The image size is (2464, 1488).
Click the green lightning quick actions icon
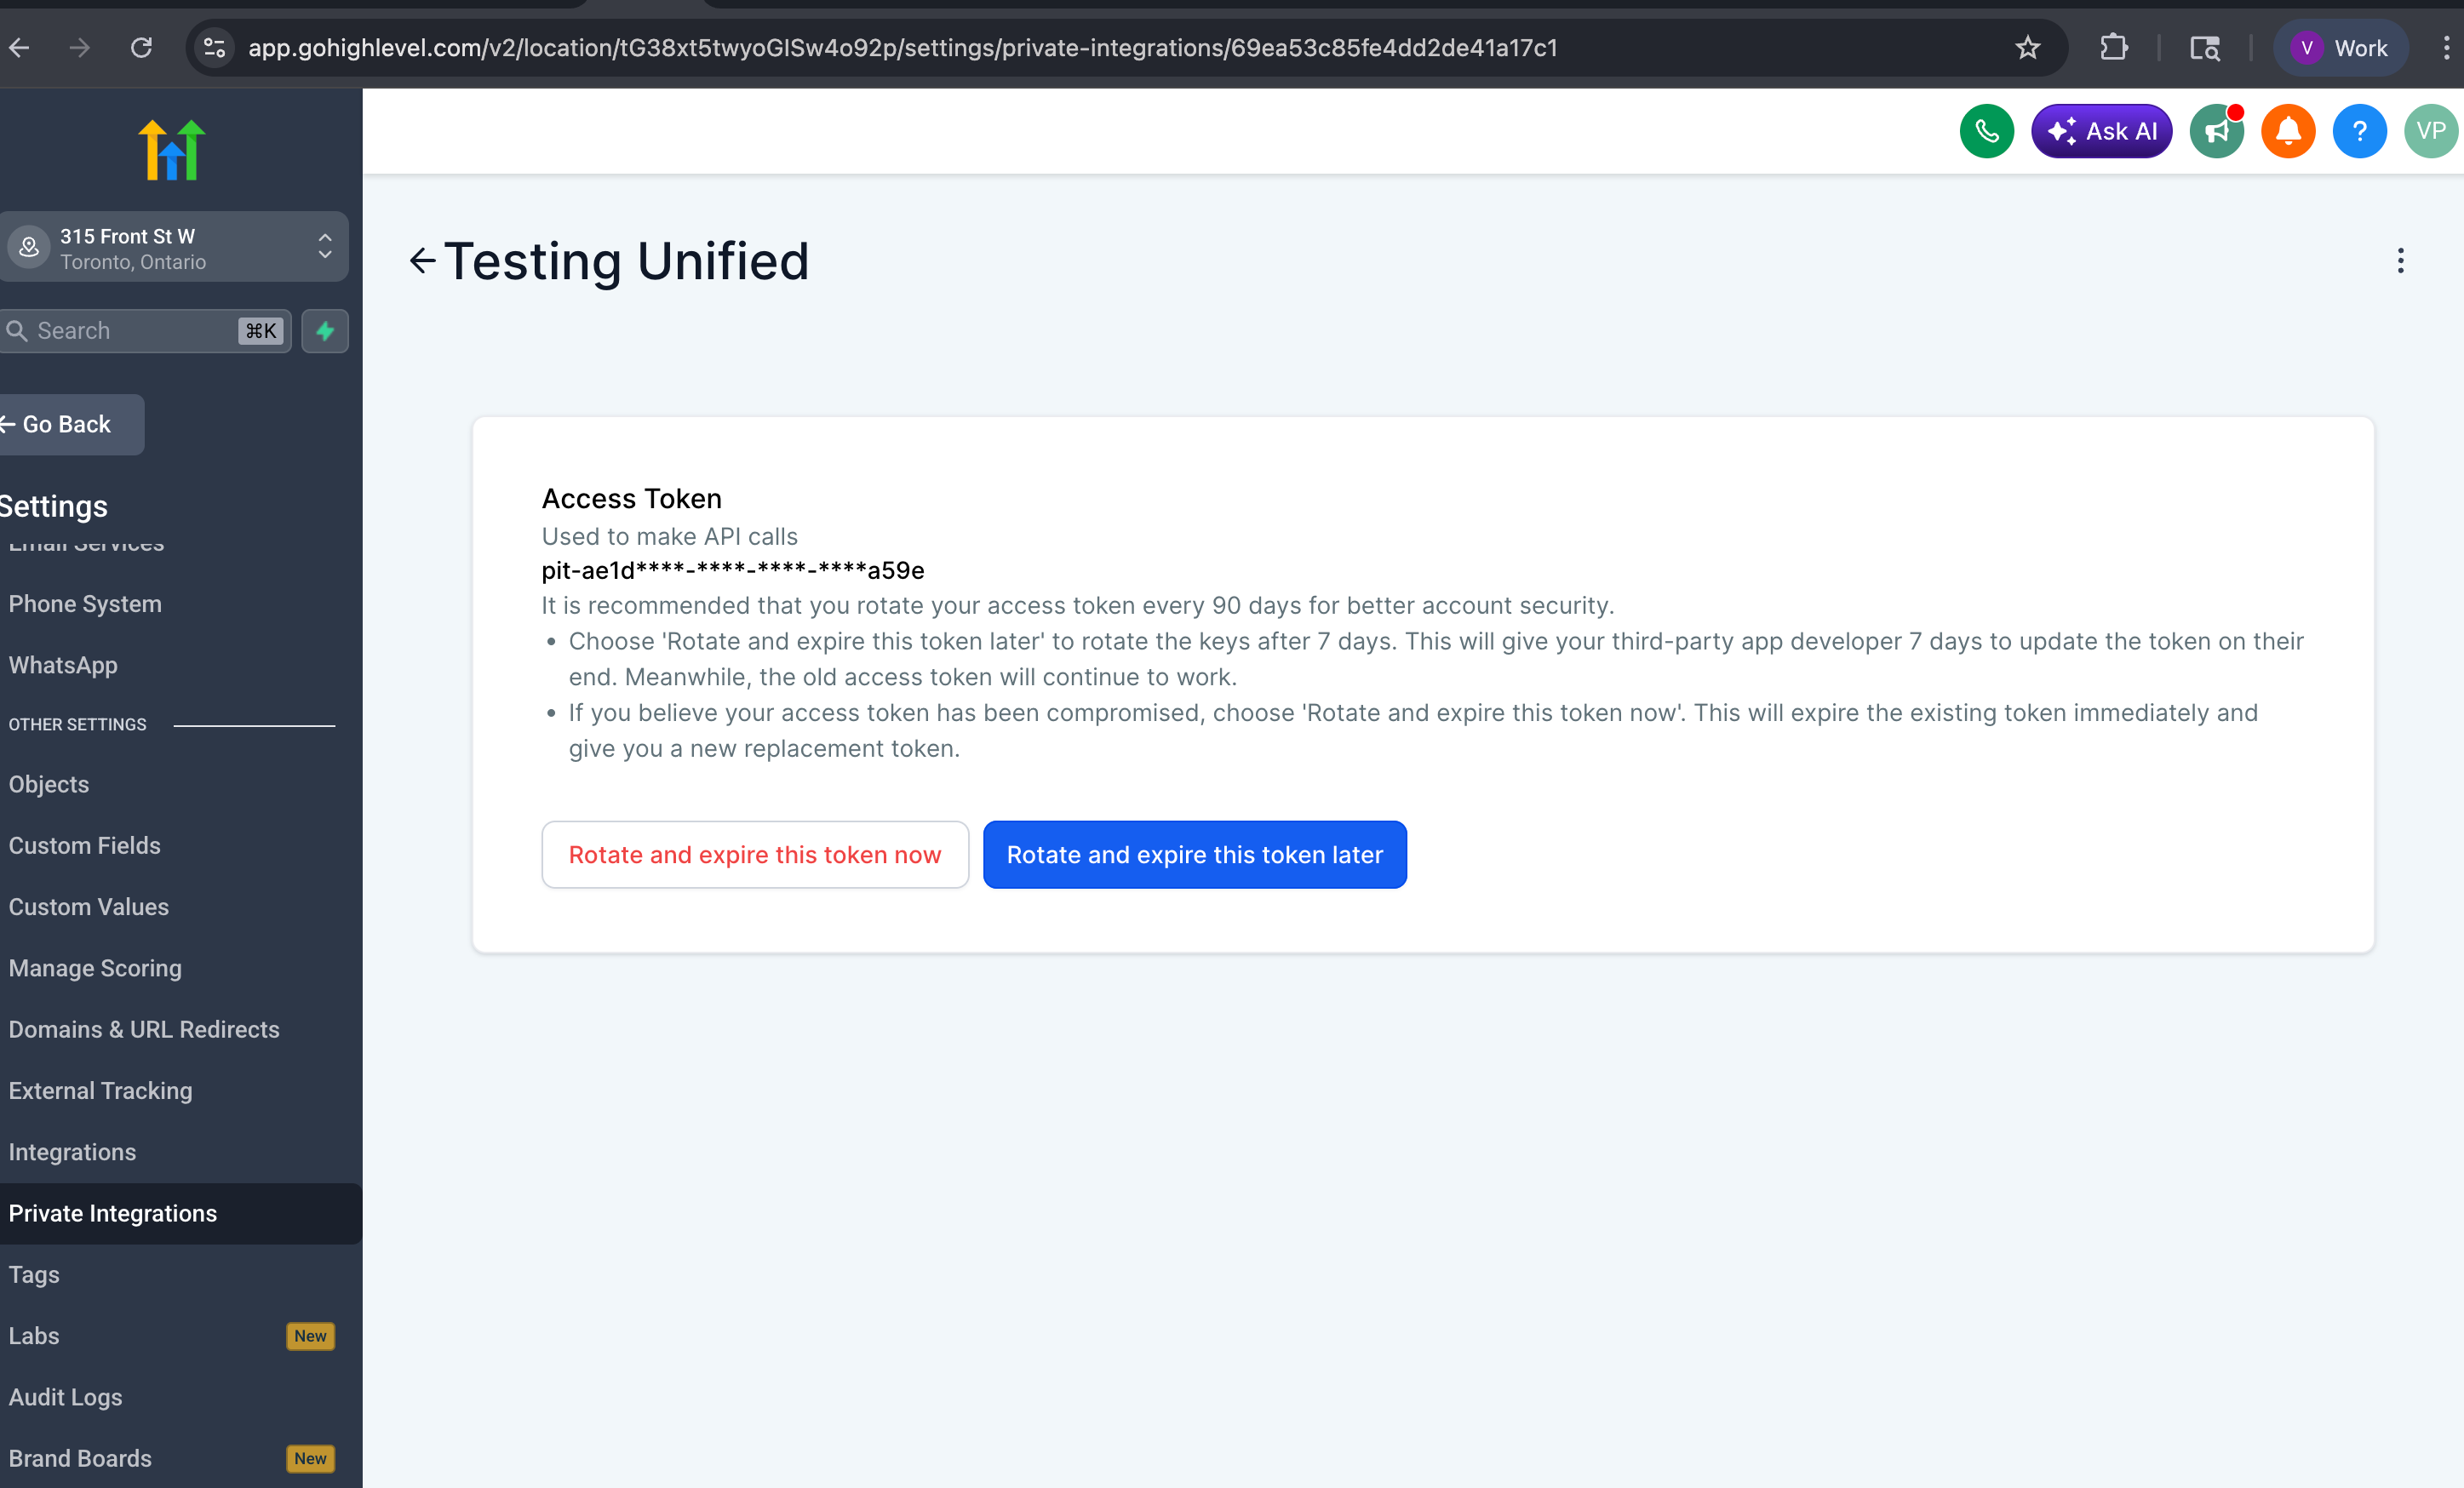[325, 331]
